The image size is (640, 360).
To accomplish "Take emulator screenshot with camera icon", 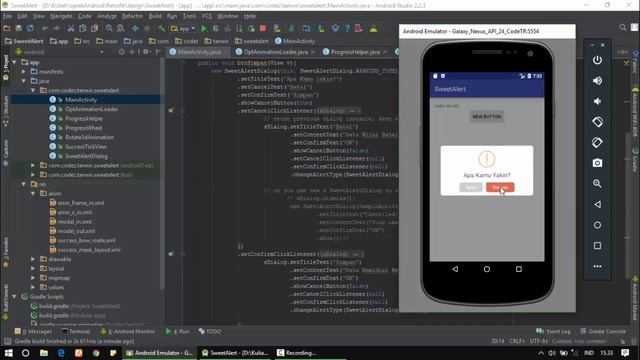I will (597, 163).
